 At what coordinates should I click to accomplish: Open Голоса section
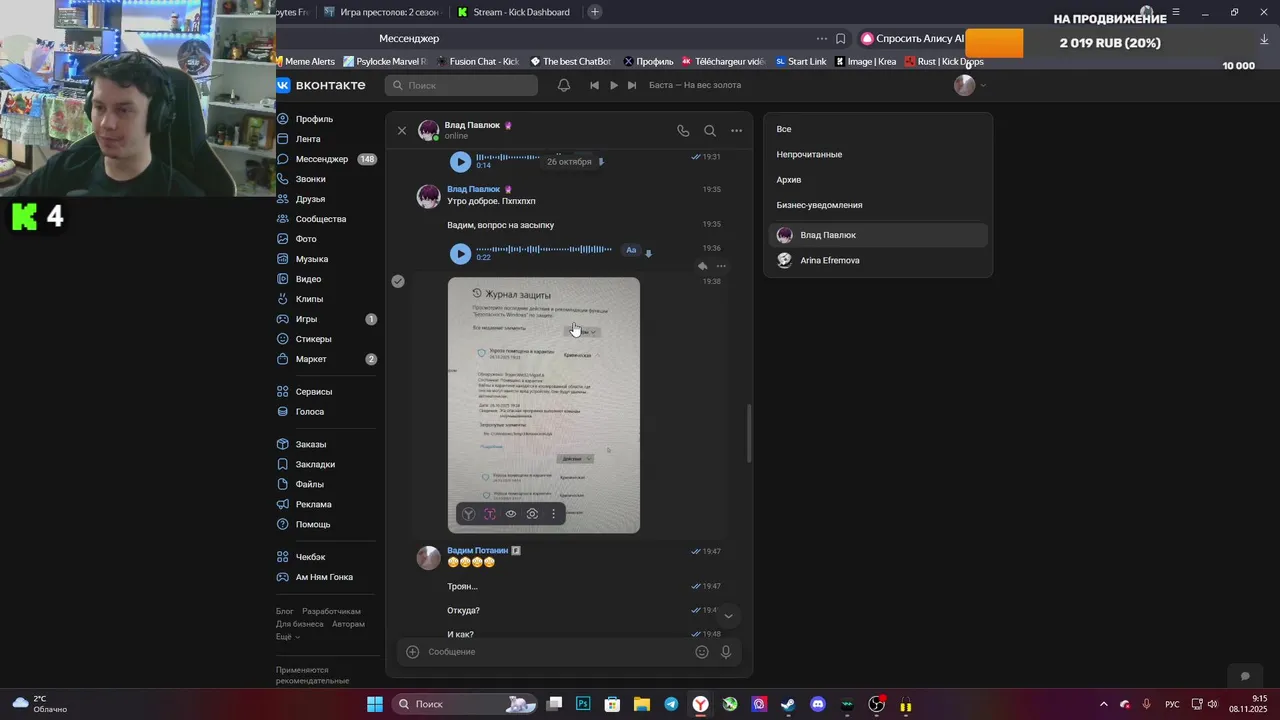pos(310,412)
